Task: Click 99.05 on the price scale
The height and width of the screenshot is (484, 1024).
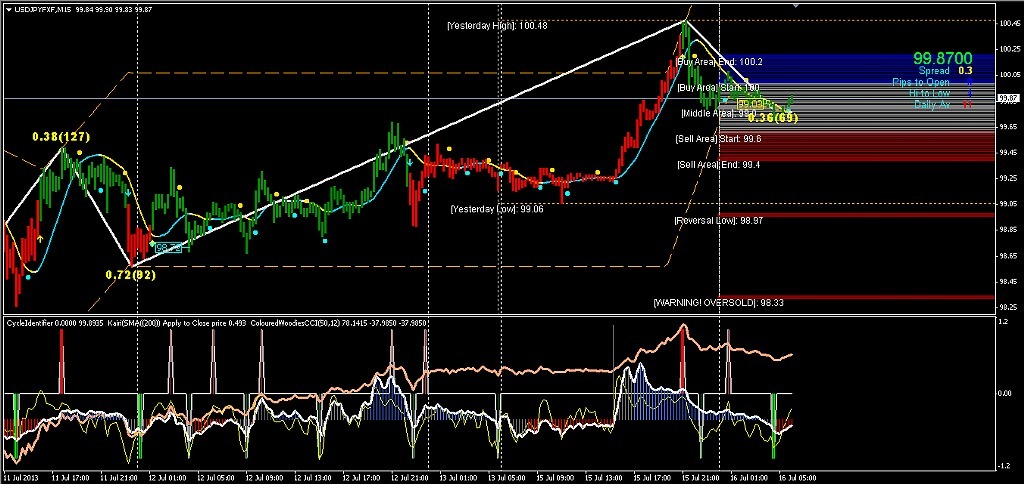Action: pos(1008,203)
